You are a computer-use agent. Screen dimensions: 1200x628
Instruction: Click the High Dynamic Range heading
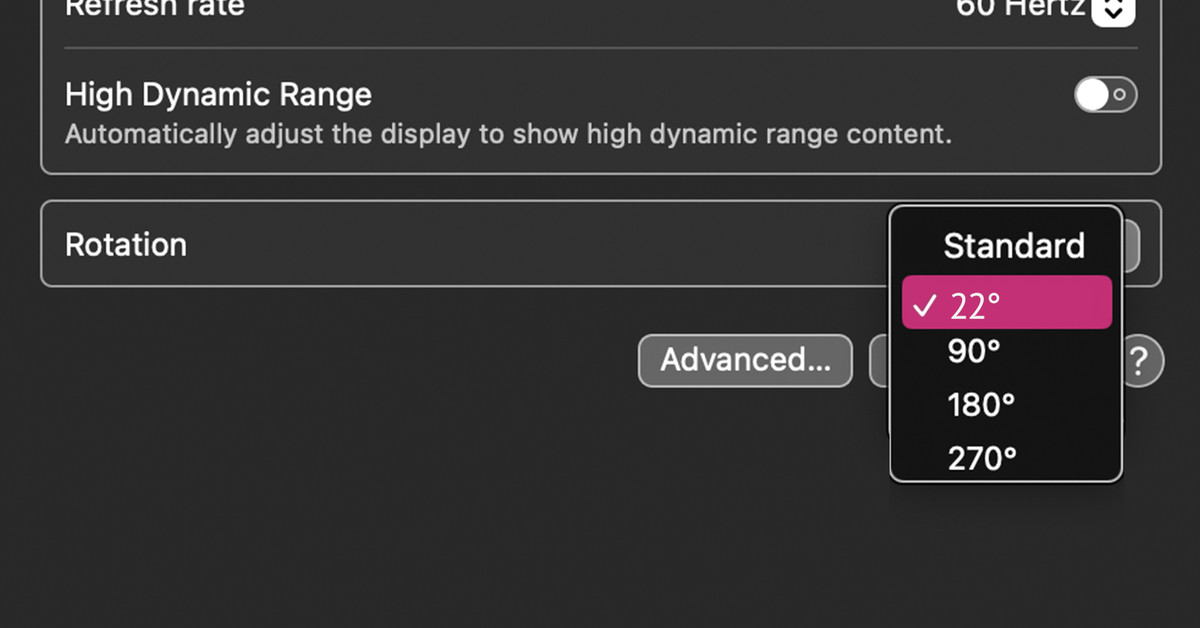coord(218,95)
